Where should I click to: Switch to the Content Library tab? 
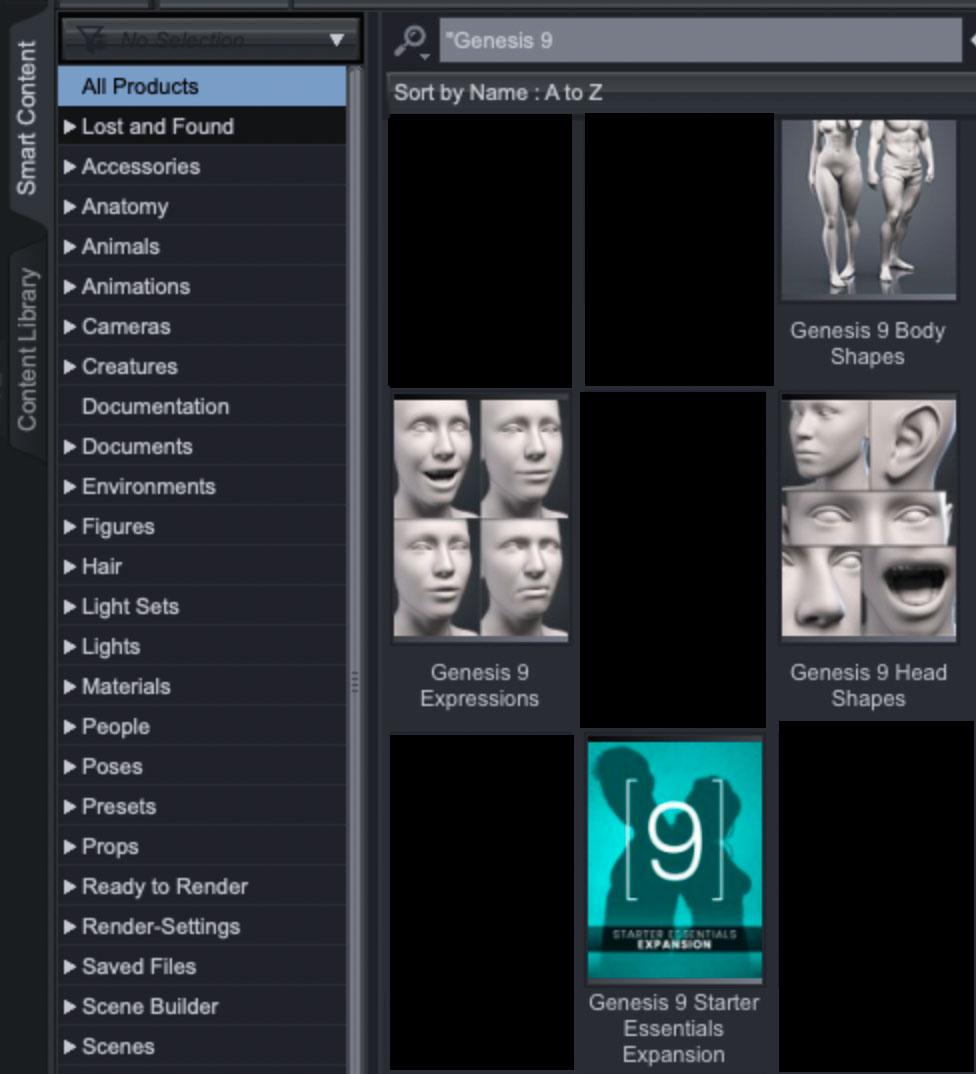pyautogui.click(x=27, y=349)
